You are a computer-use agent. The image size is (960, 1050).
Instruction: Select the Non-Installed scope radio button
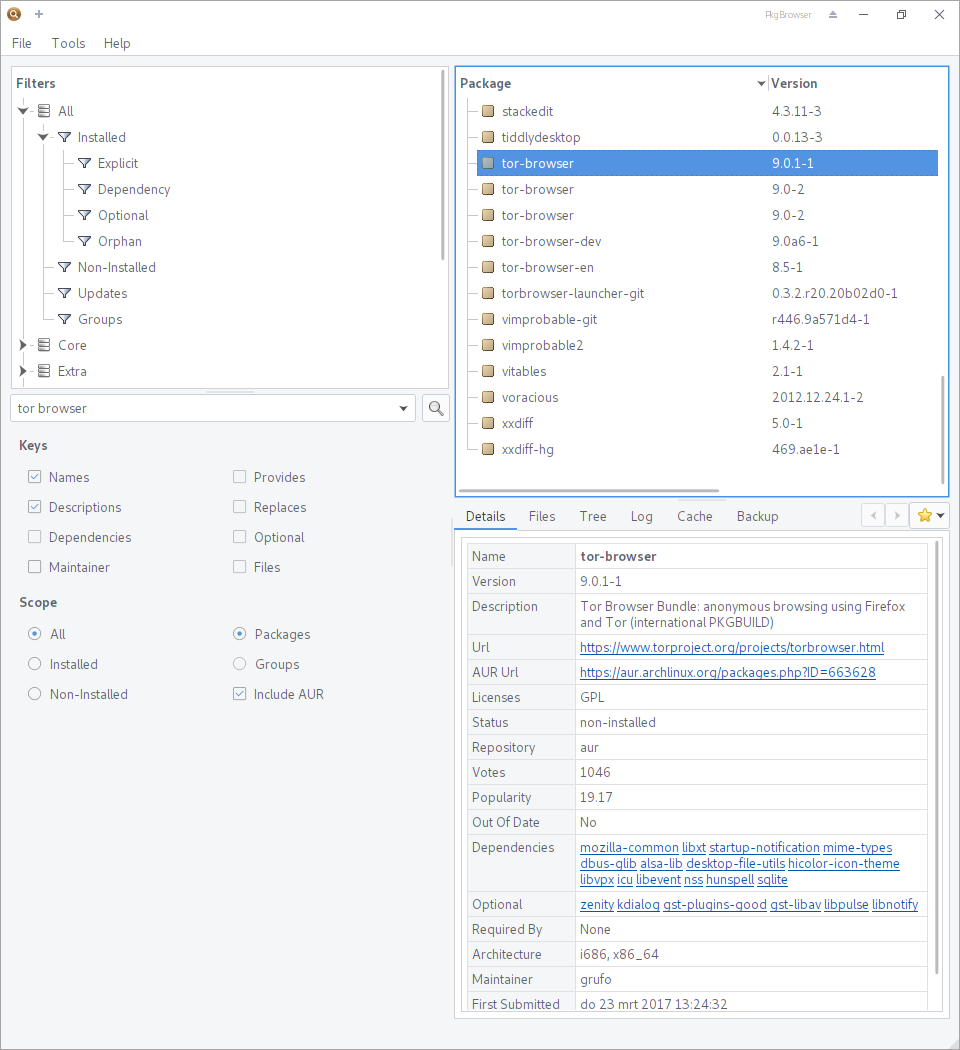tap(35, 694)
